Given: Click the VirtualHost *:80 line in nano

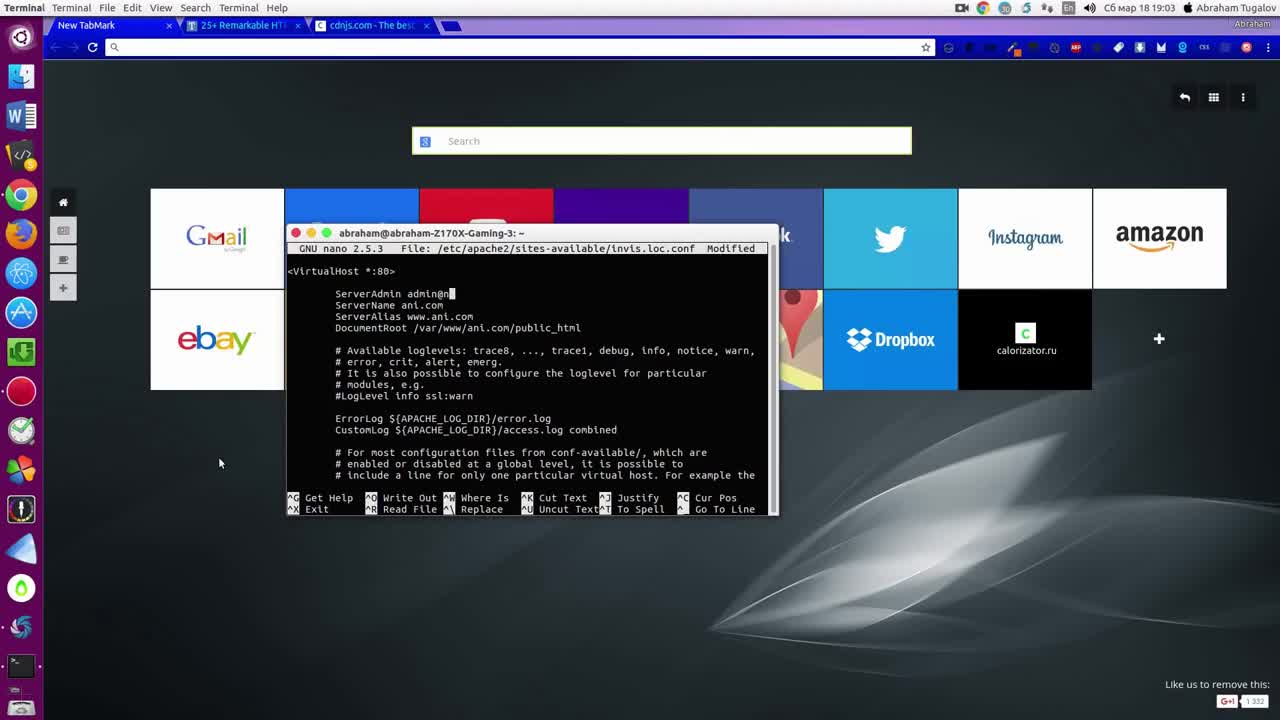Looking at the screenshot, I should (341, 271).
